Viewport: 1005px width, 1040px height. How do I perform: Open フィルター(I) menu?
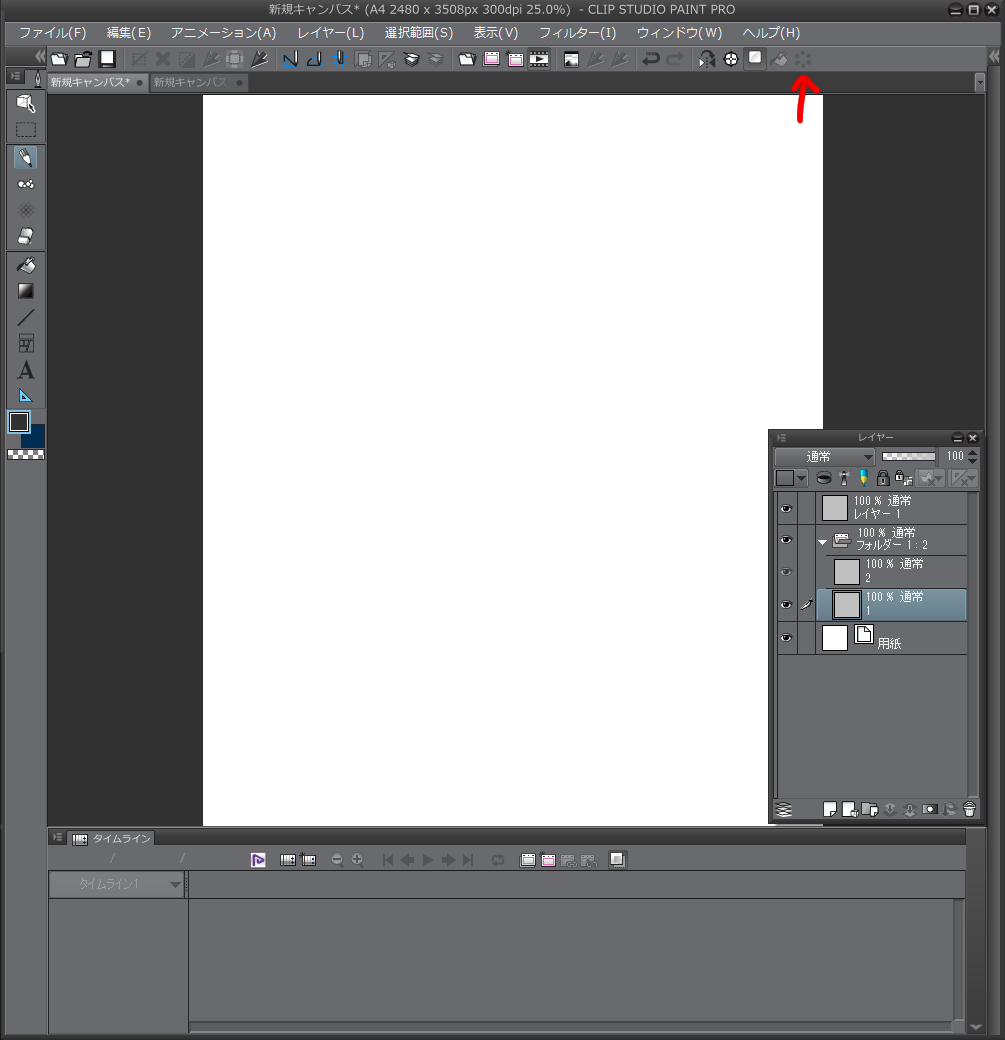[x=577, y=32]
